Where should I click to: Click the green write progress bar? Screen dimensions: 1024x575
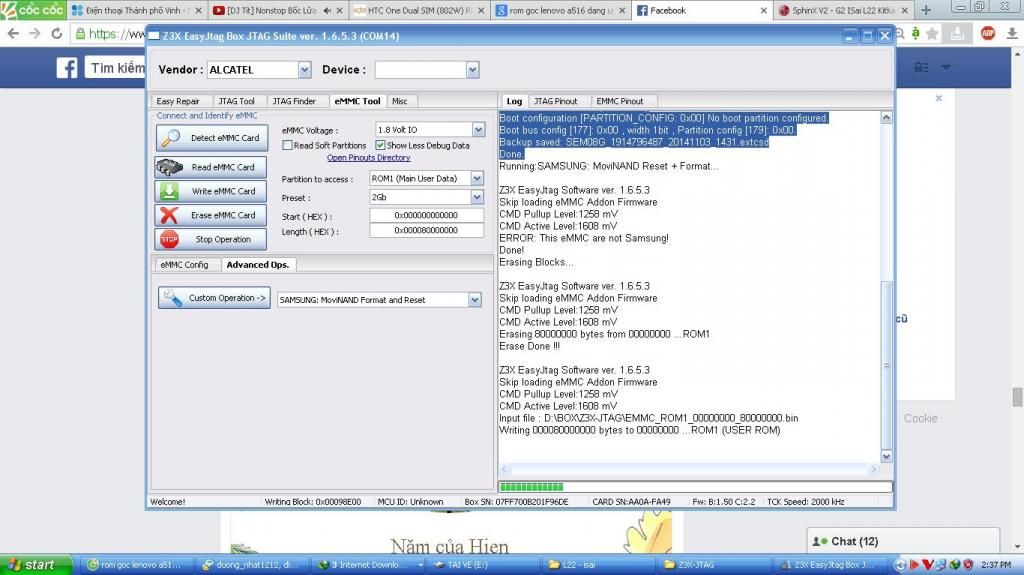pos(532,487)
